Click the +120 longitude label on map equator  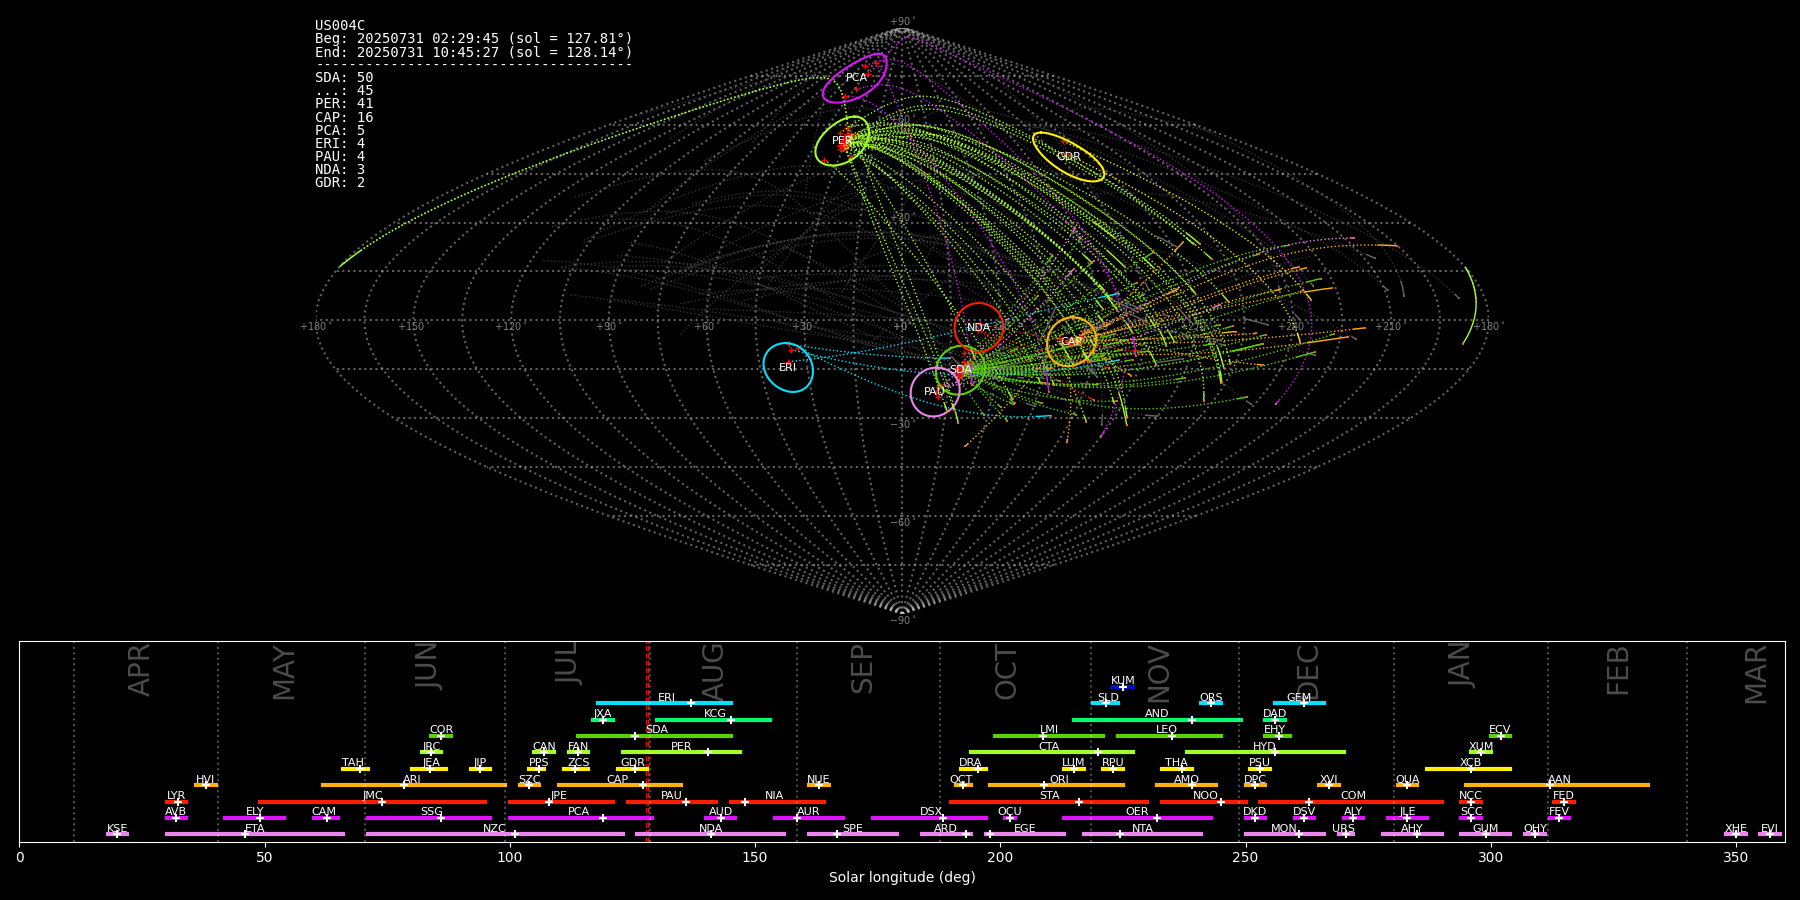click(x=508, y=327)
